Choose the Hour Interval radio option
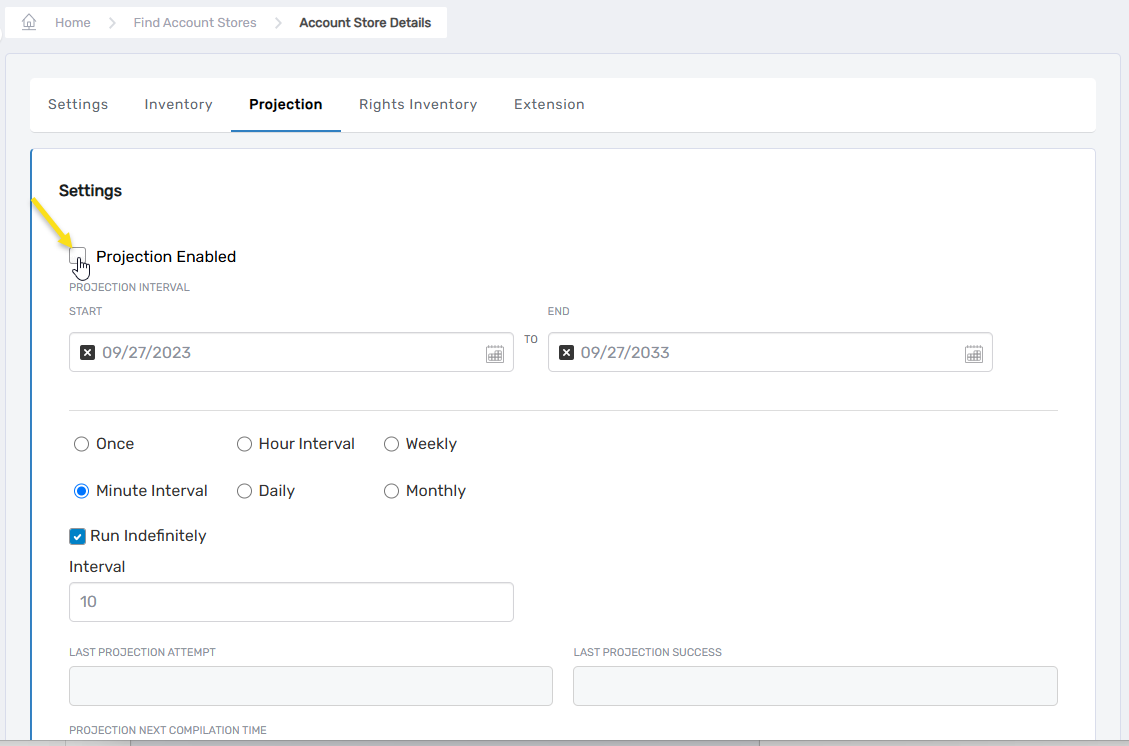Screen dimensions: 1129x746 (244, 444)
